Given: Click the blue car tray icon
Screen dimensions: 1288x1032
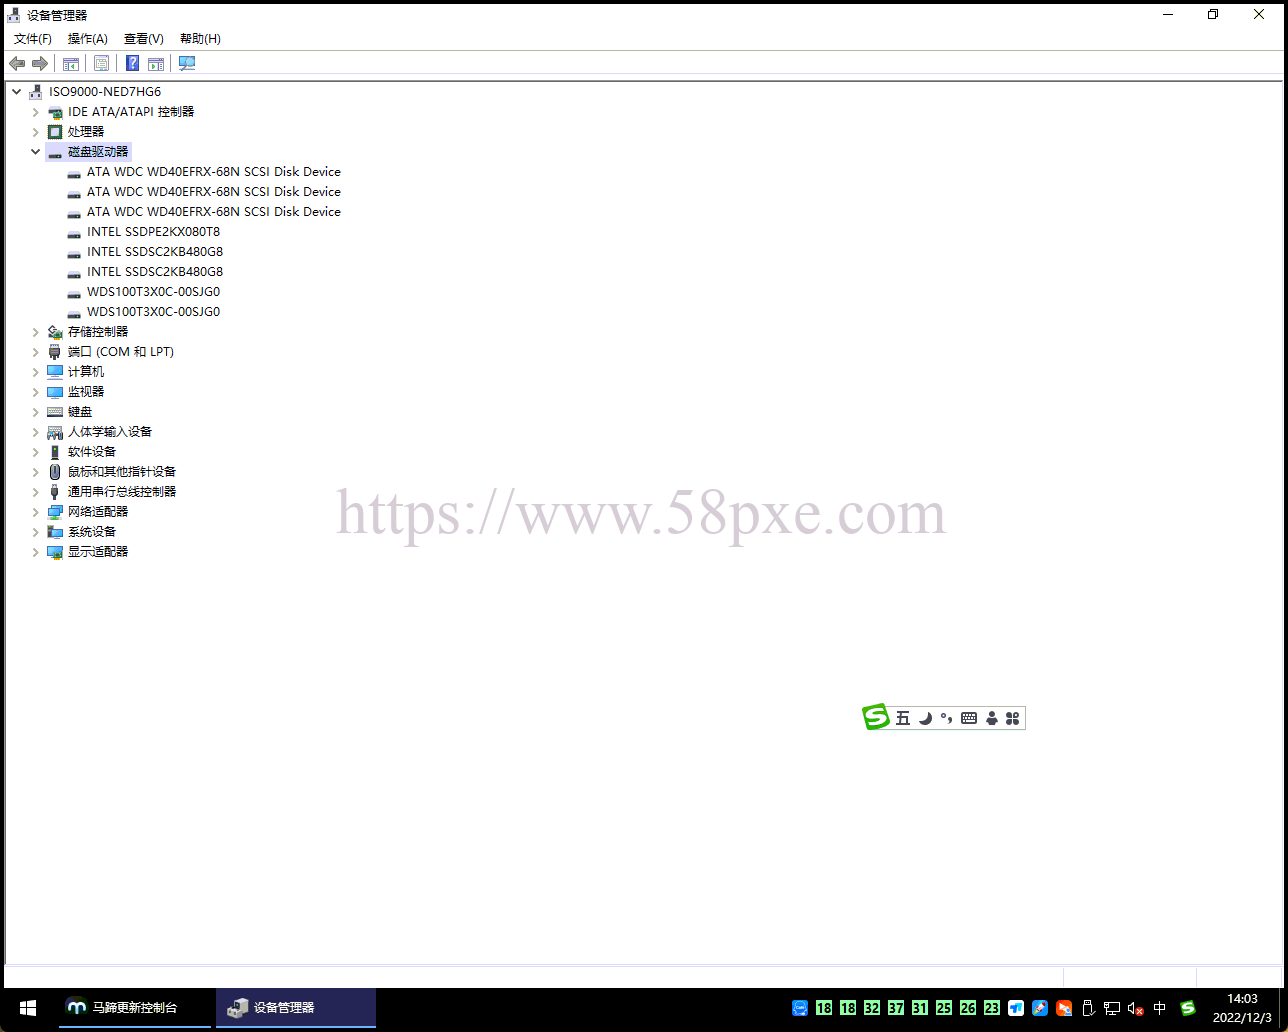Looking at the screenshot, I should [x=800, y=1008].
